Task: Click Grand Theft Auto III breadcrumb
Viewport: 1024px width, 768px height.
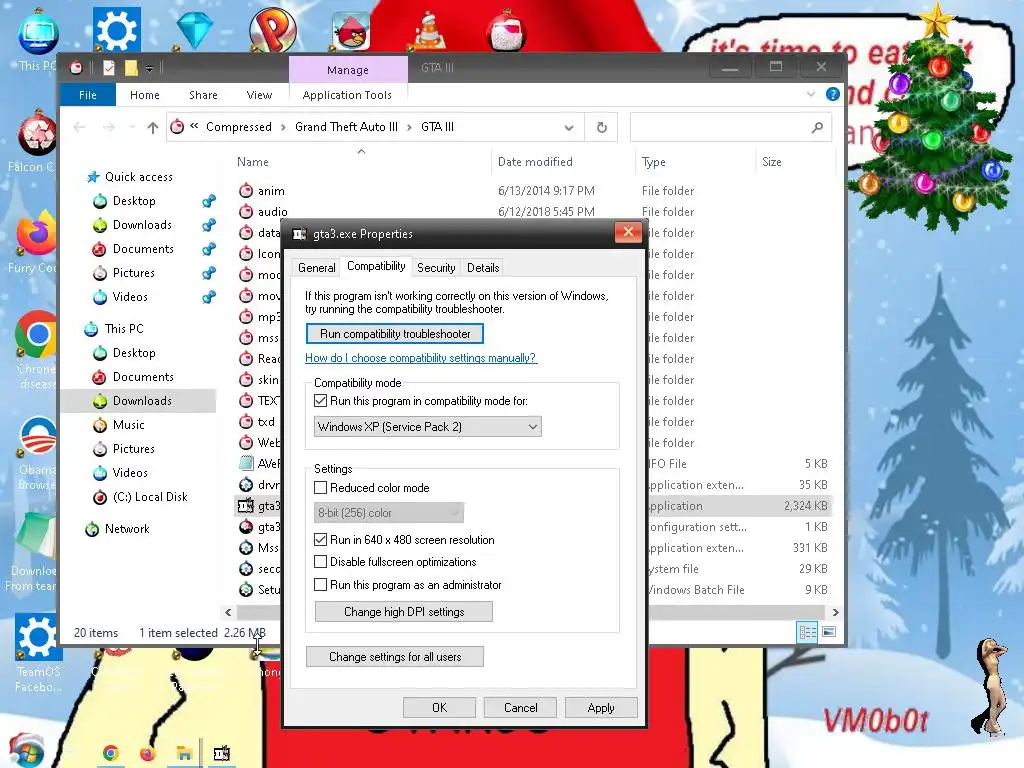Action: 346,127
